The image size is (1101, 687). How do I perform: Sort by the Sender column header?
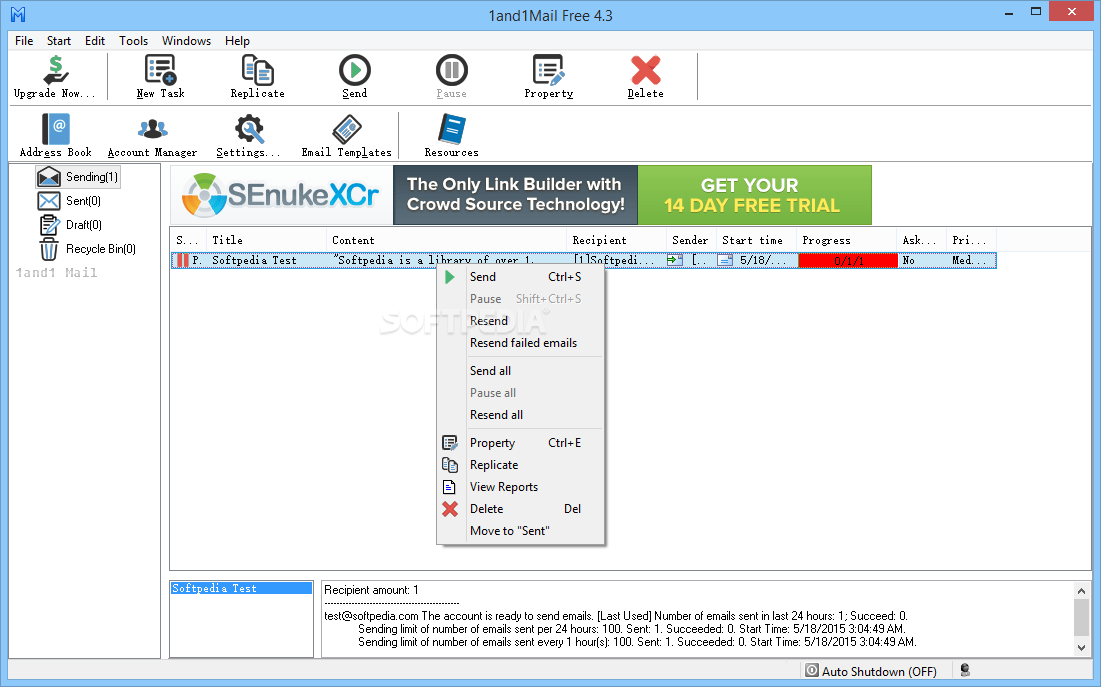coord(692,240)
